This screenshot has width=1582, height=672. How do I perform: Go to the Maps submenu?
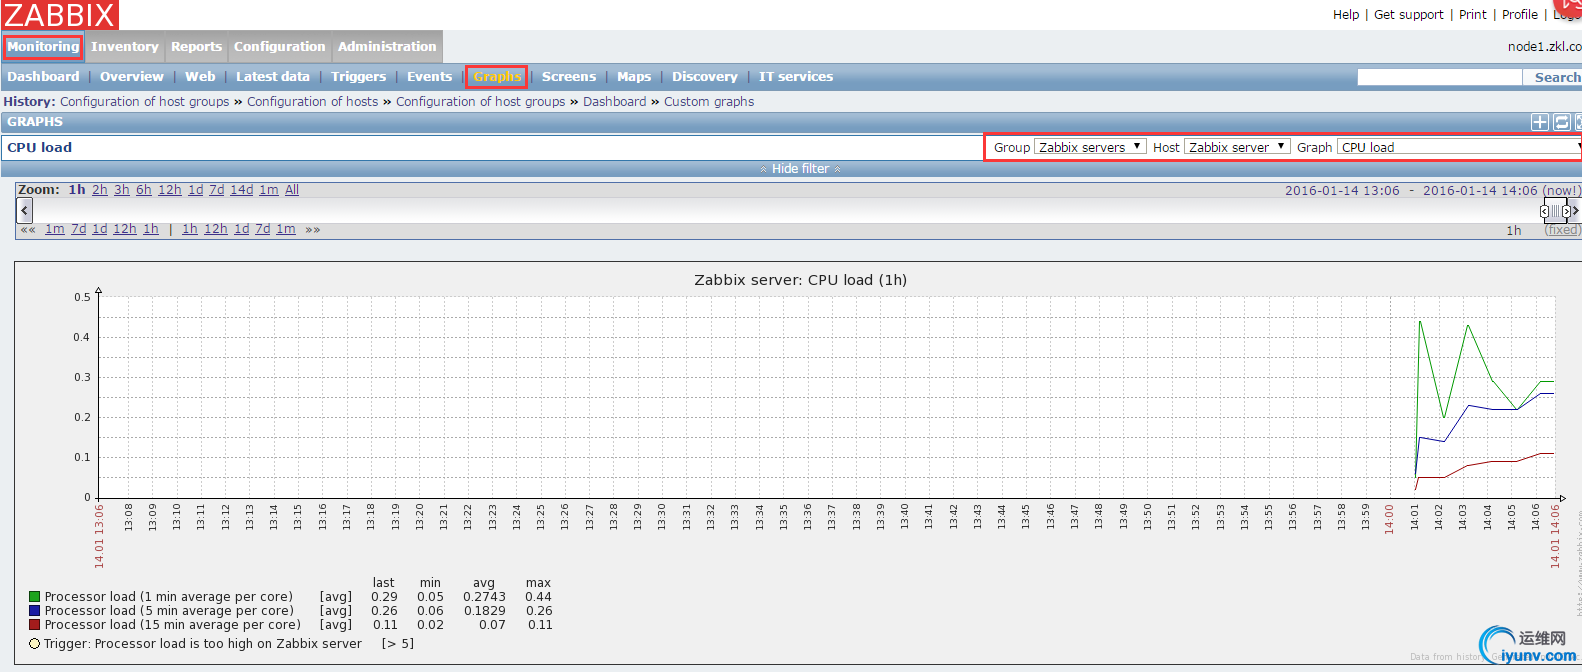tap(634, 77)
